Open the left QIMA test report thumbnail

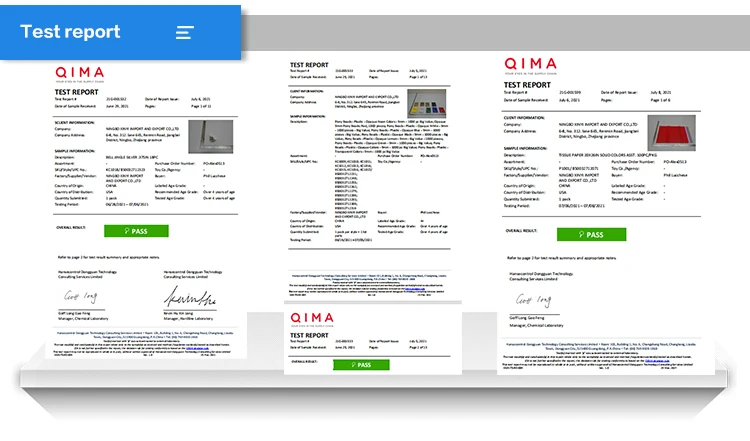(x=146, y=209)
